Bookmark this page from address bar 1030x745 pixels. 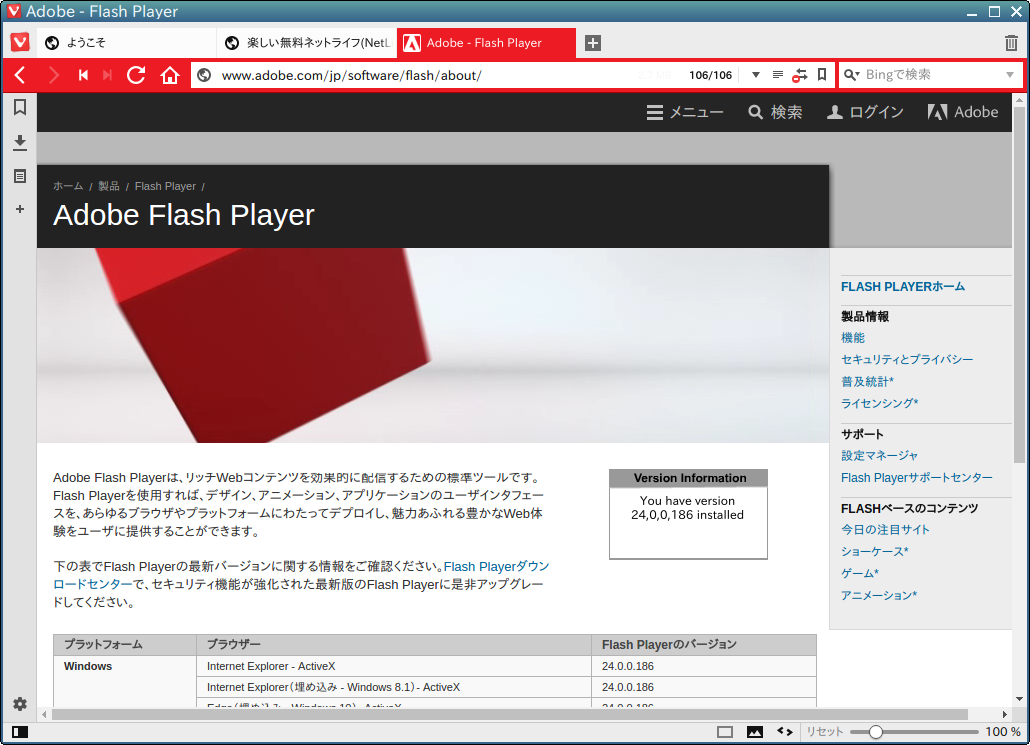pos(822,75)
